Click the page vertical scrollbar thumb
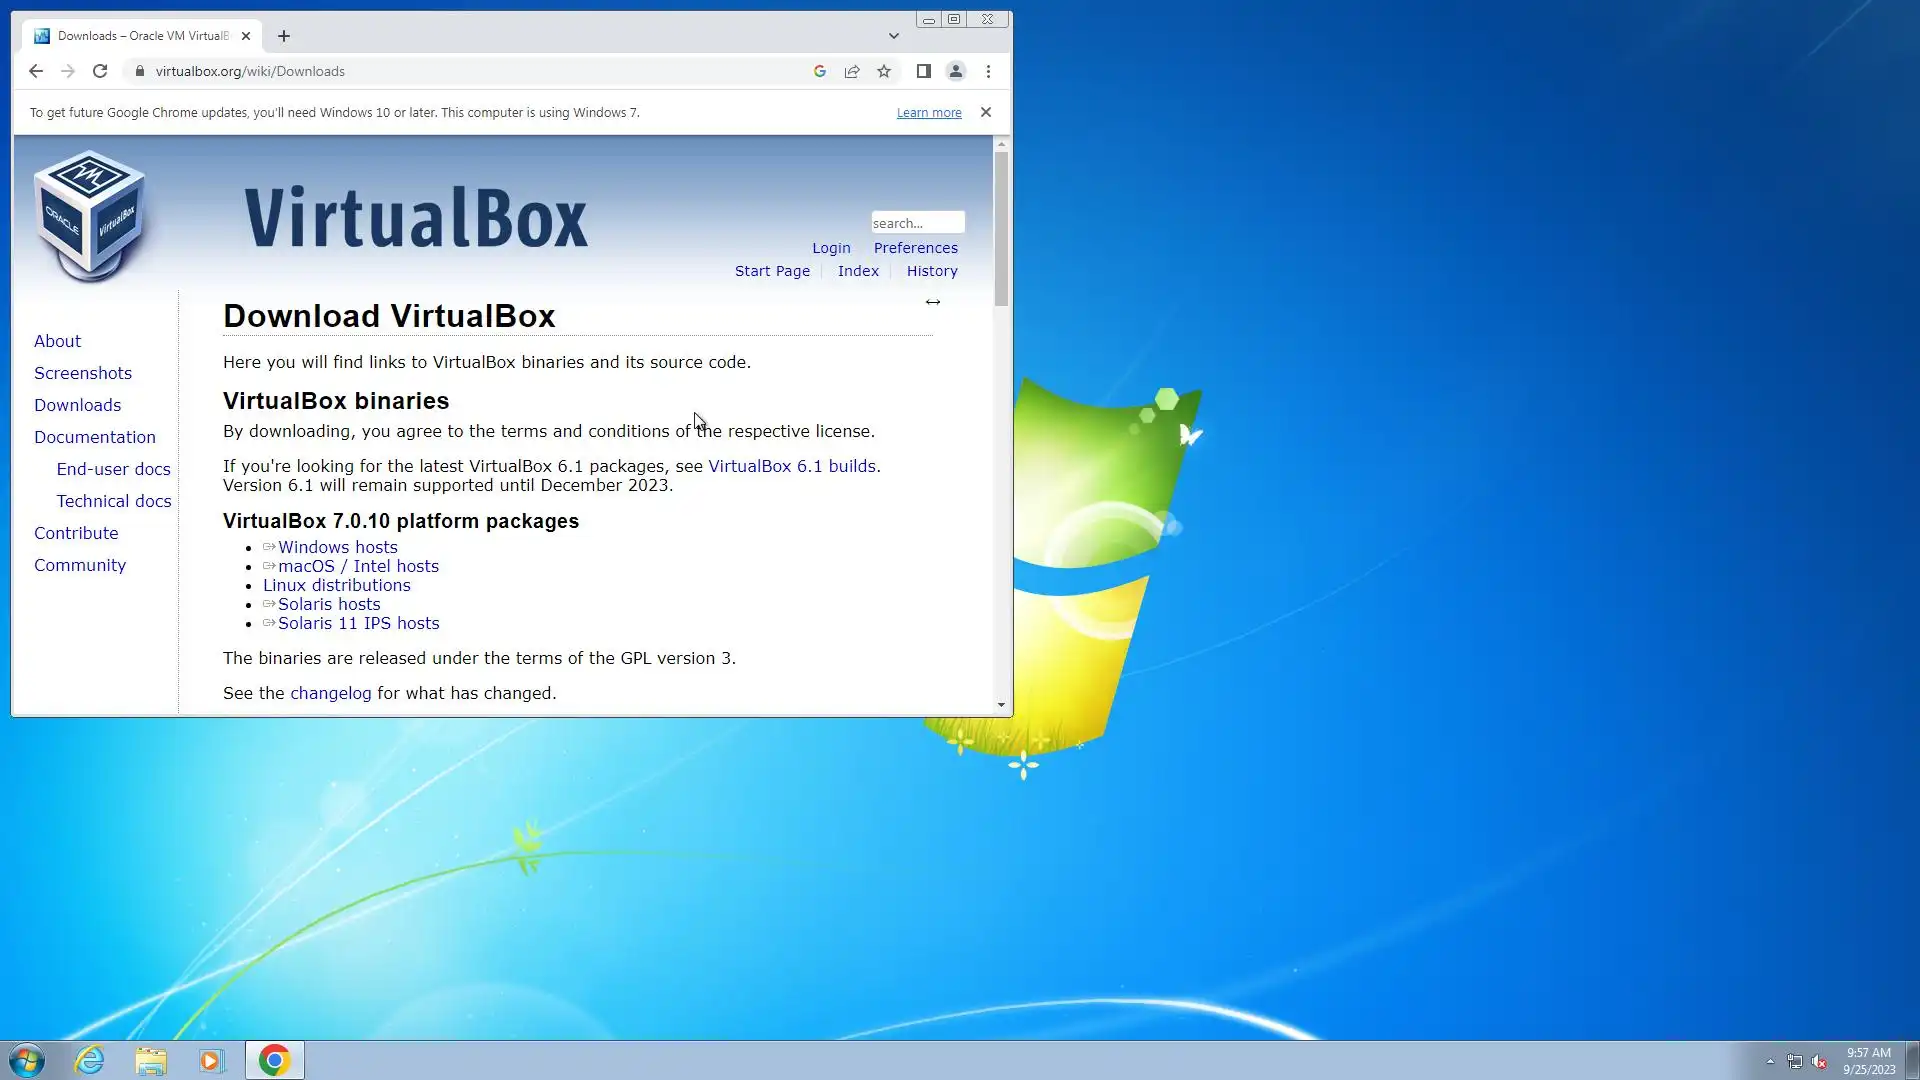The image size is (1920, 1080). coord(1001,228)
